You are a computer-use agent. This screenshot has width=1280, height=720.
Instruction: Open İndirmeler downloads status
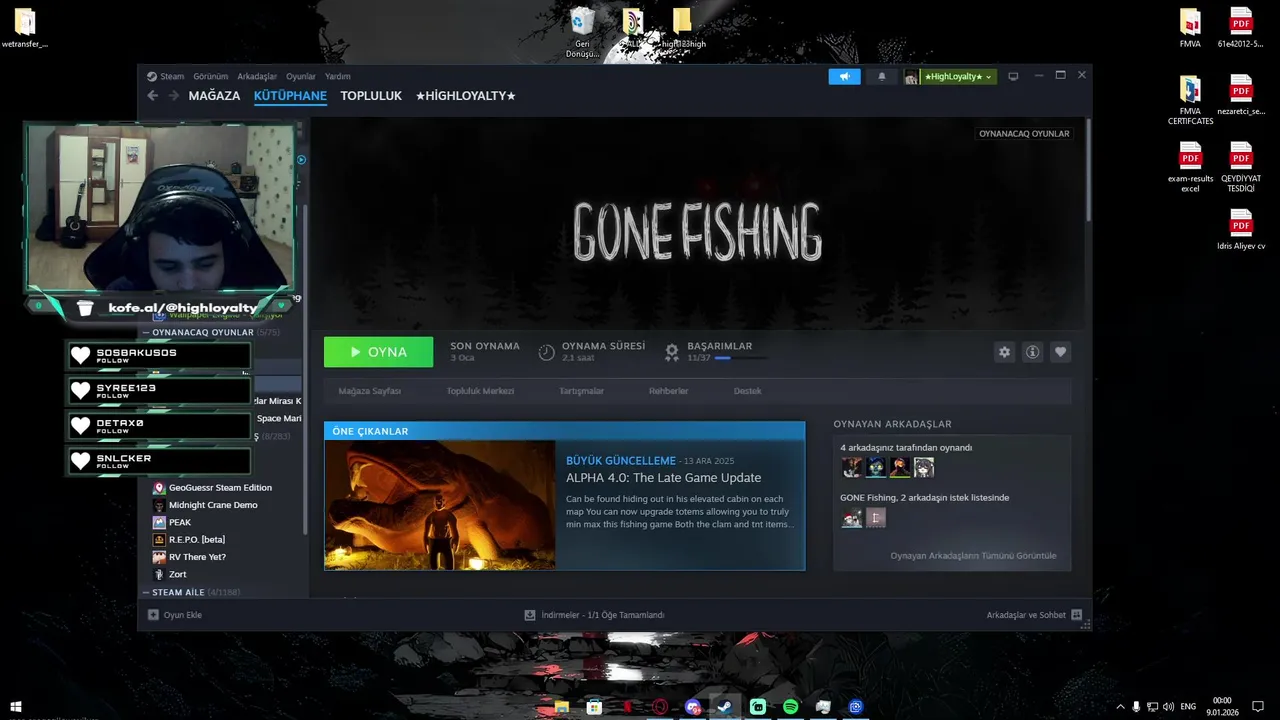click(x=594, y=615)
